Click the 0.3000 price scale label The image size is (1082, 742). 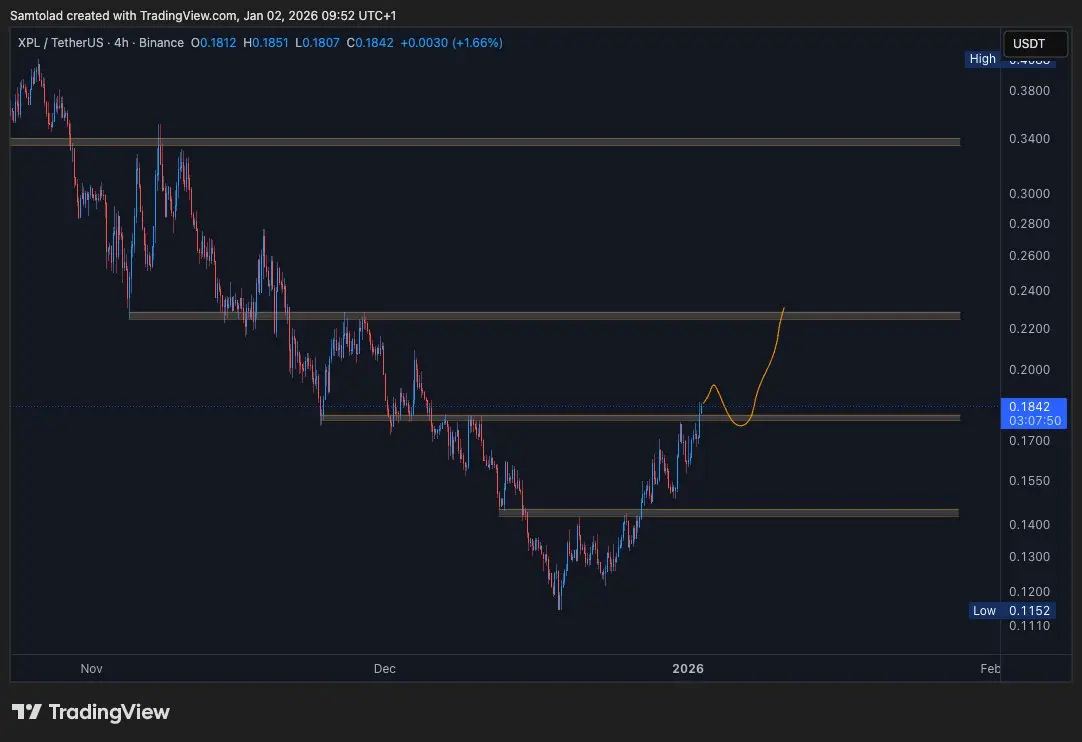pos(1029,193)
